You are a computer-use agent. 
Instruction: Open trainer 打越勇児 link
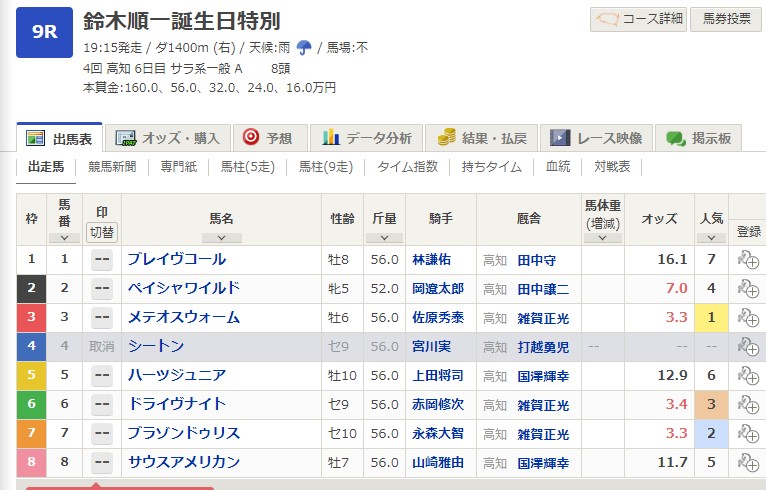pos(543,347)
